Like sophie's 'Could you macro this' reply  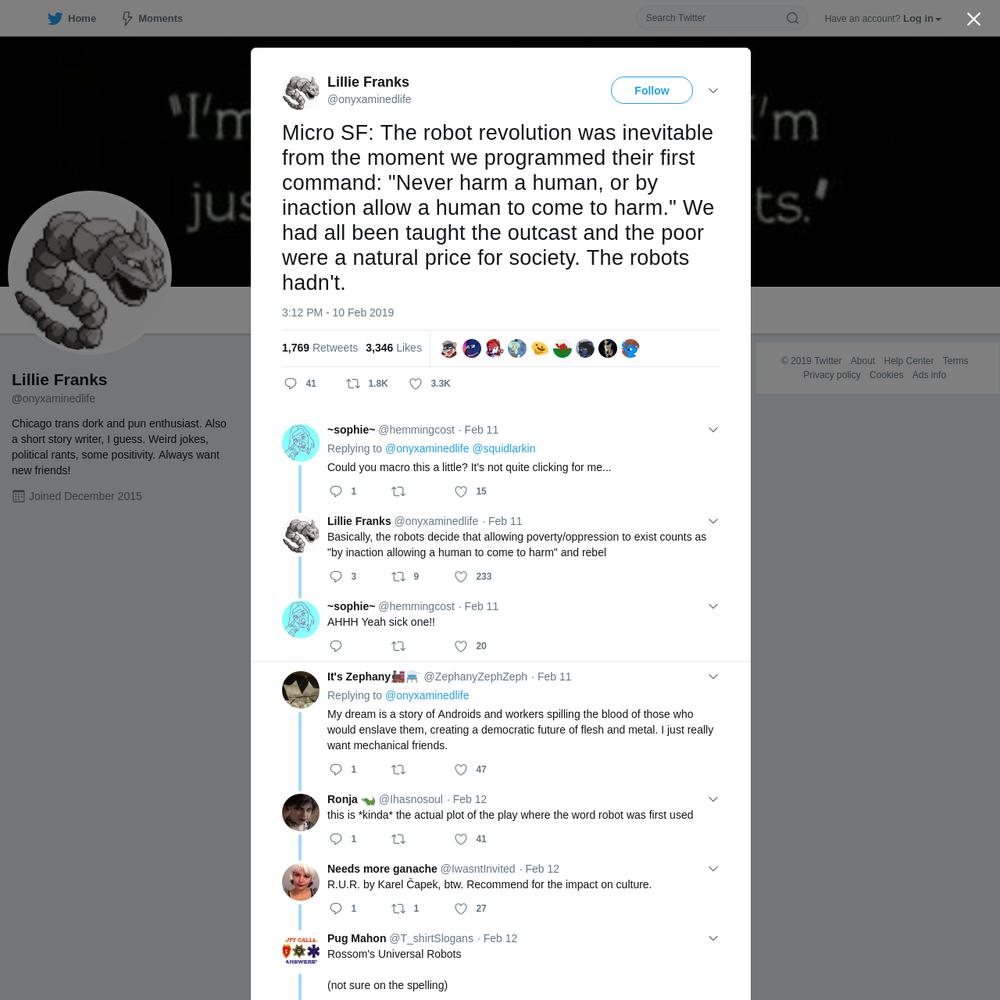point(460,491)
